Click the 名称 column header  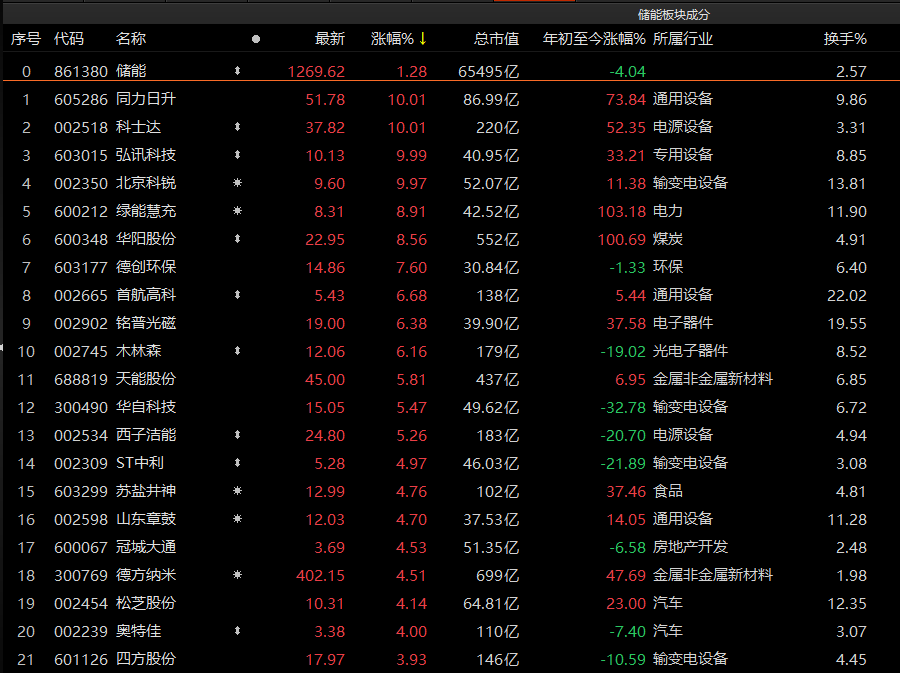[131, 39]
